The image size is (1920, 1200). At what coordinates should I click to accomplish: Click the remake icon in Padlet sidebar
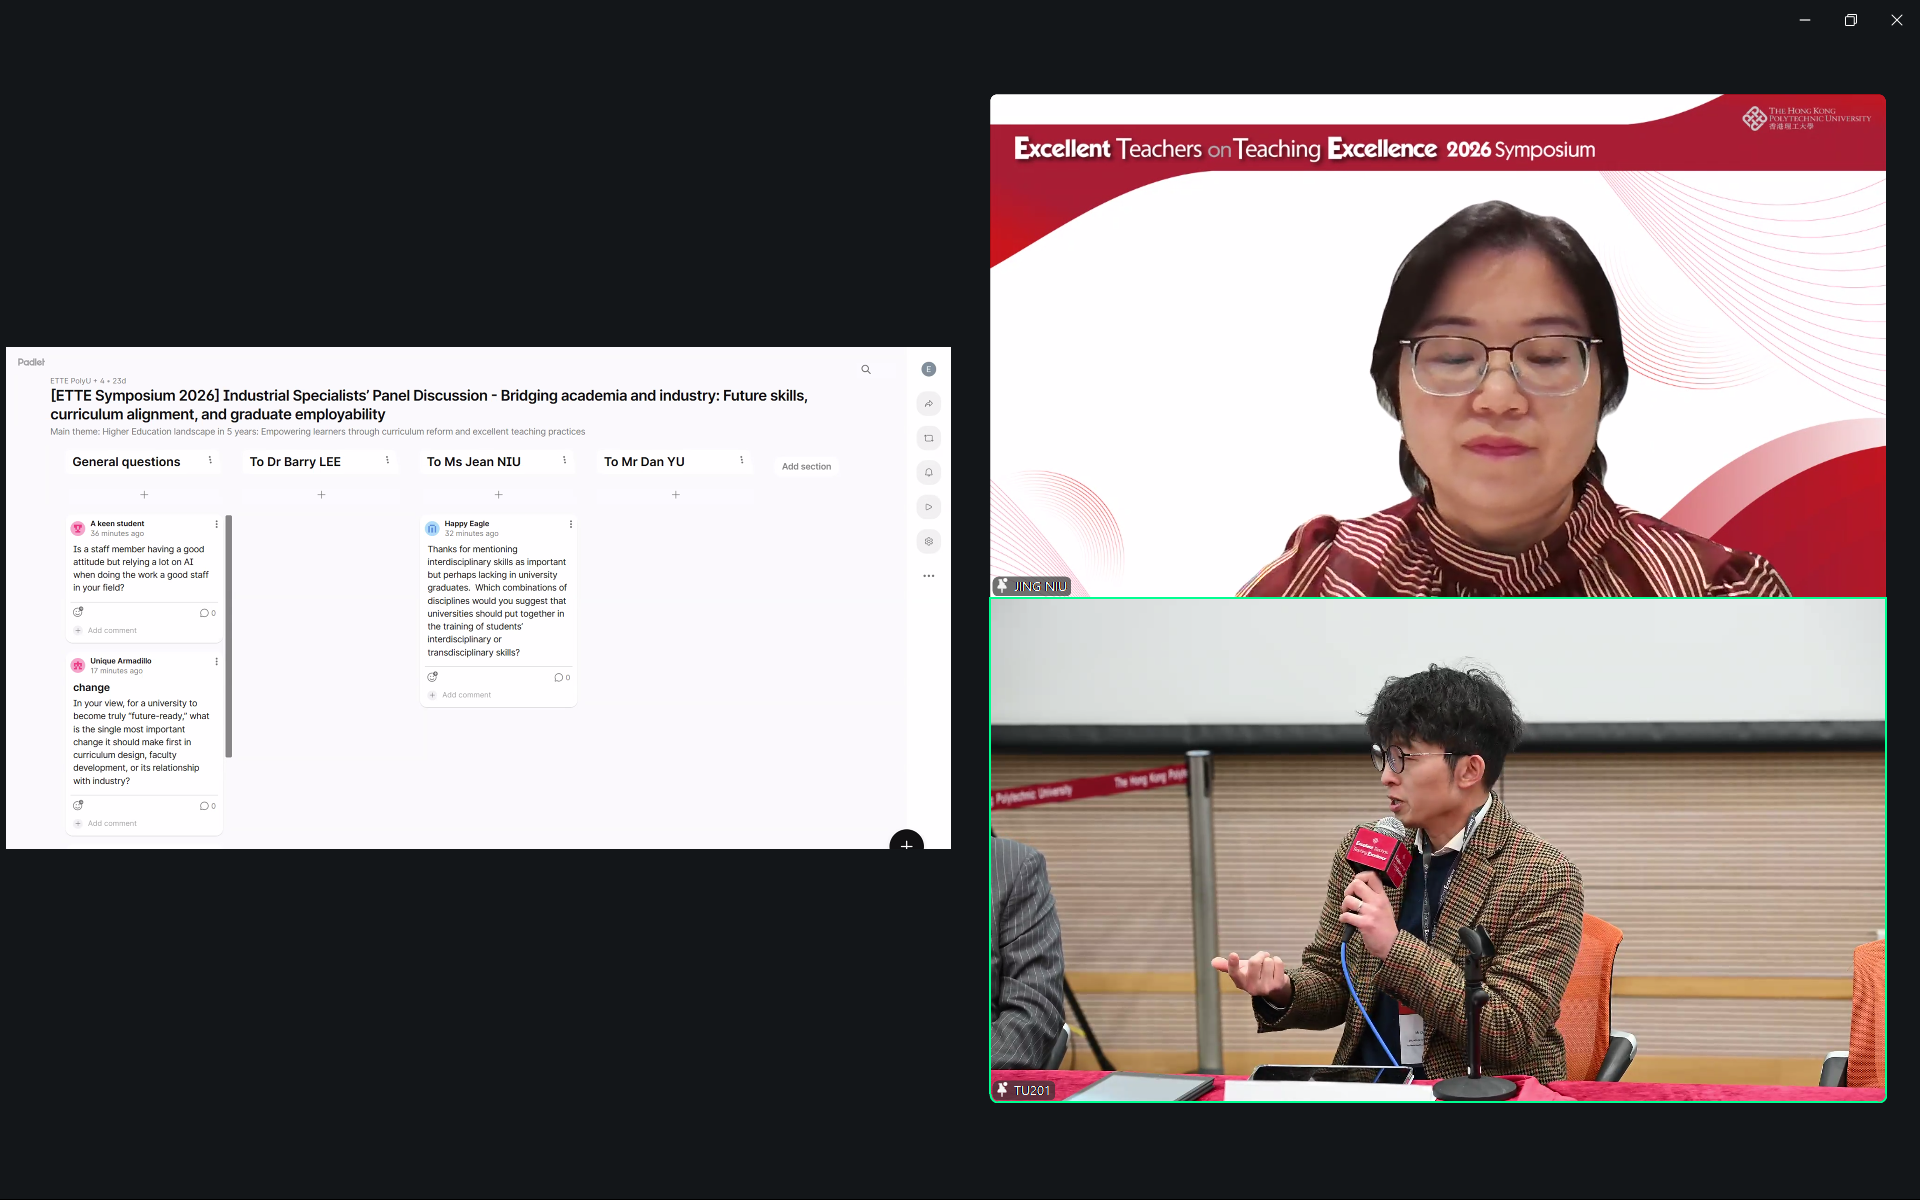click(929, 438)
